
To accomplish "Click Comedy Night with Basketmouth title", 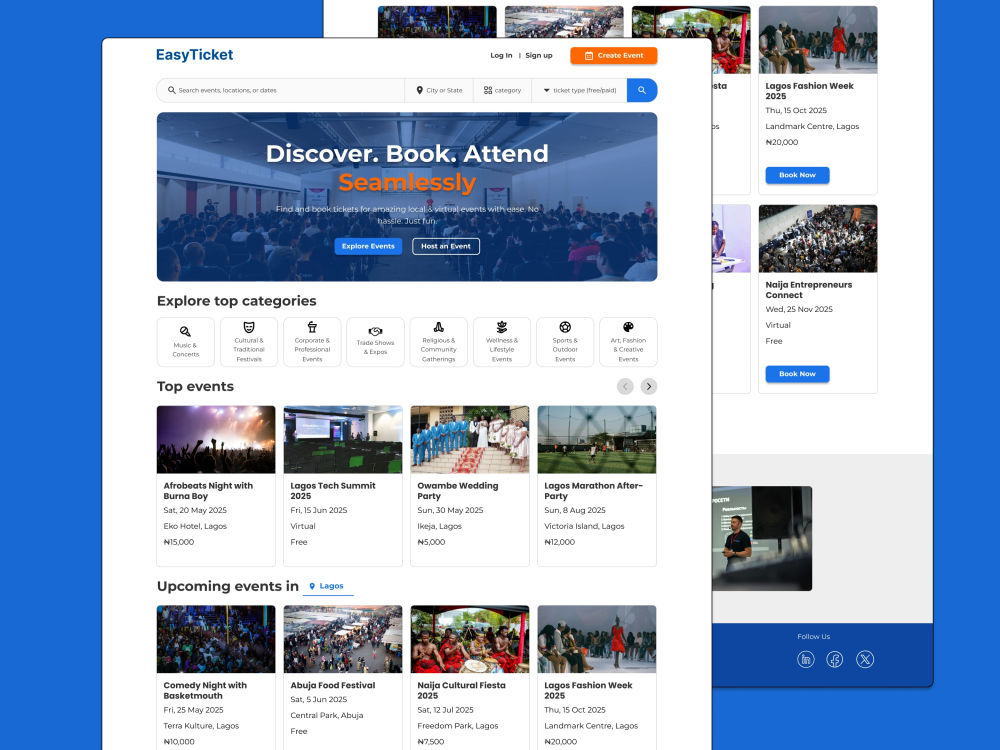I will [x=205, y=690].
